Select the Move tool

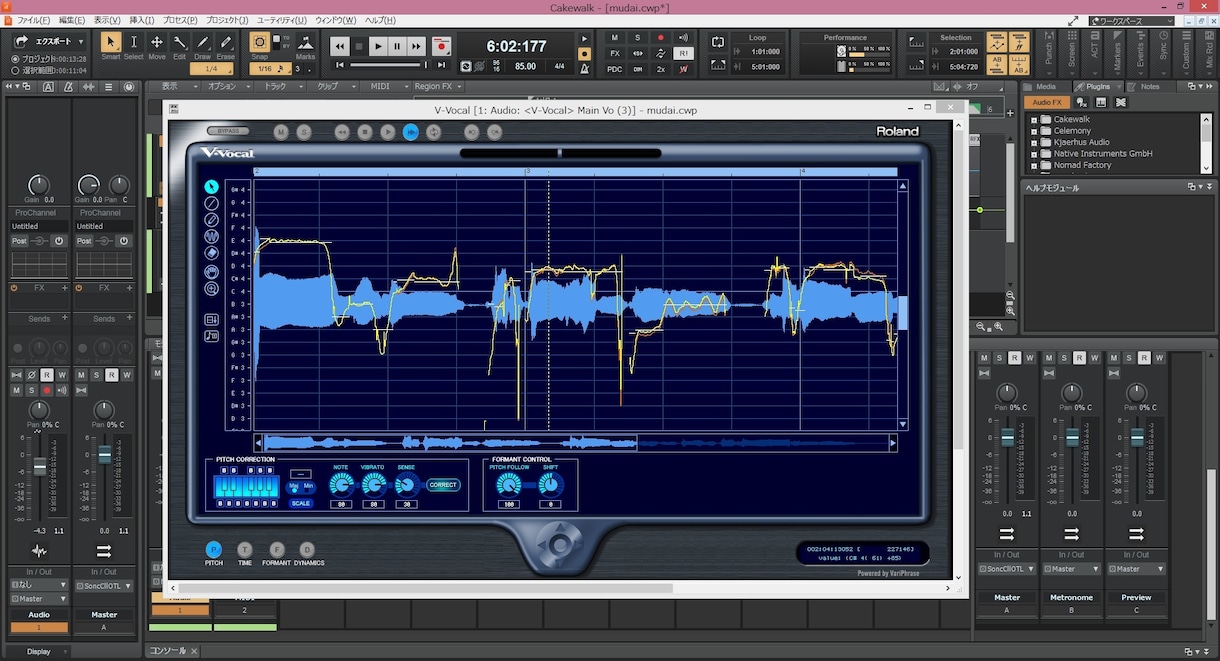point(157,42)
